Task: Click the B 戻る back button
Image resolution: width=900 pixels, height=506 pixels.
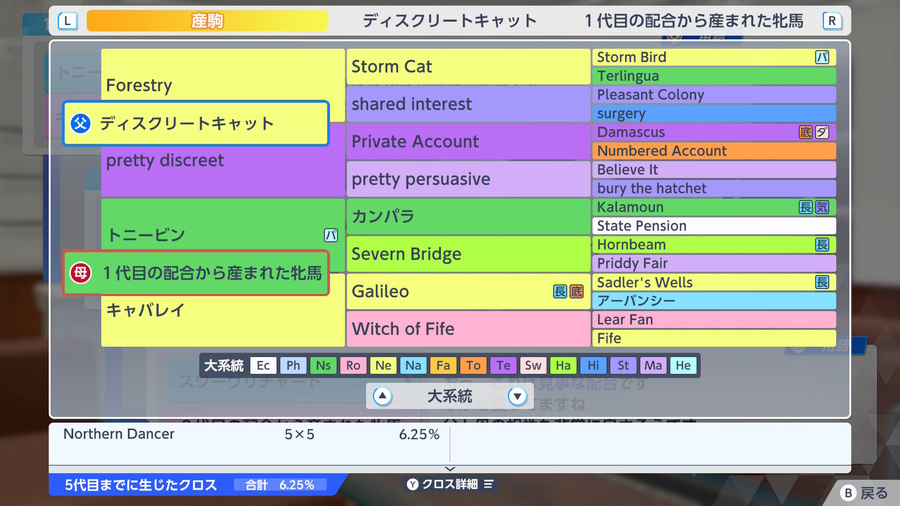Action: point(864,493)
